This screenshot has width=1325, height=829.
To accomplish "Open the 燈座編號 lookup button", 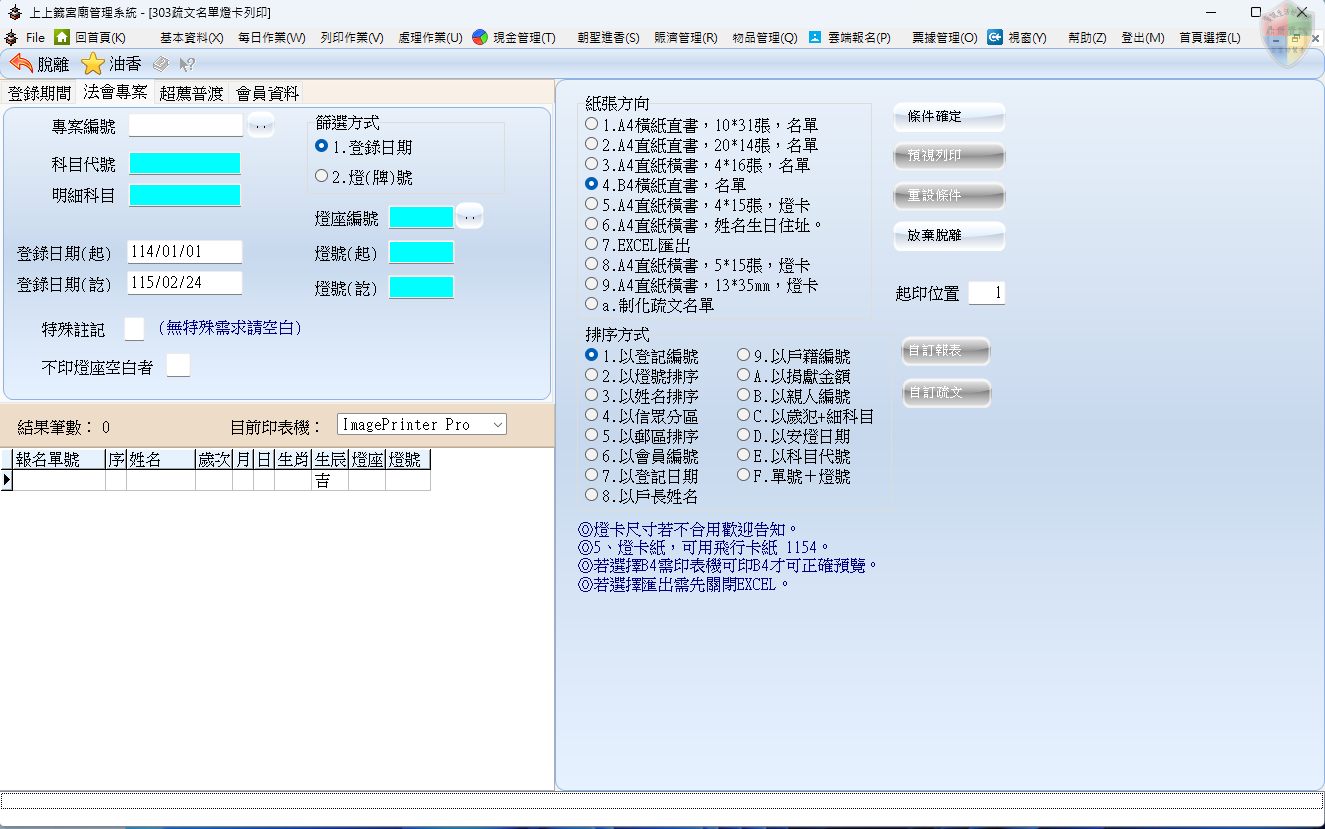I will (x=469, y=217).
